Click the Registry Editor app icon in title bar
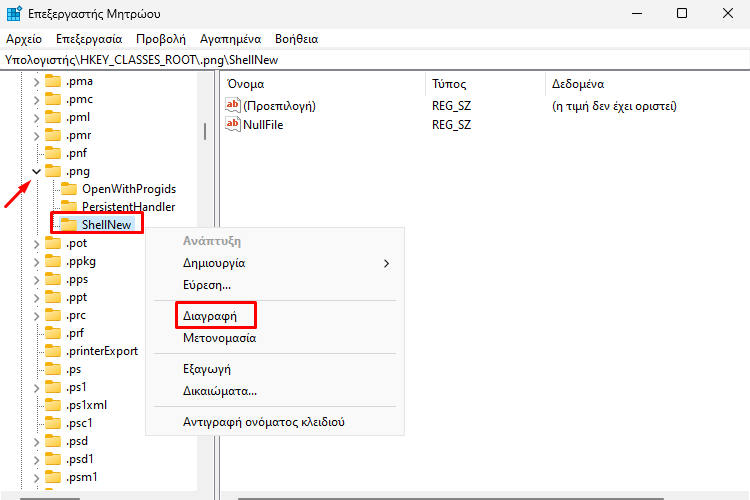This screenshot has width=750, height=500. coord(14,13)
